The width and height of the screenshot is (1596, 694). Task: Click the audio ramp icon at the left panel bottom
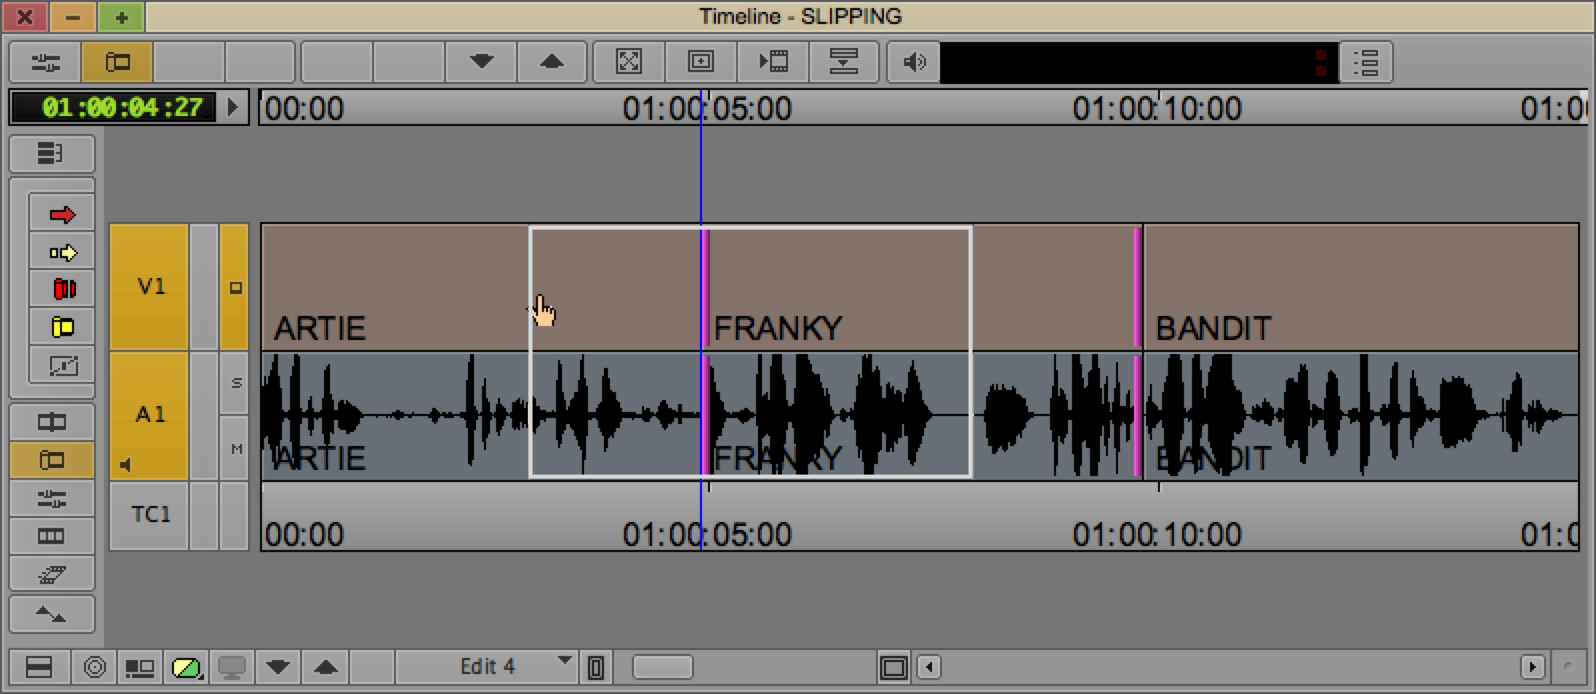[51, 614]
